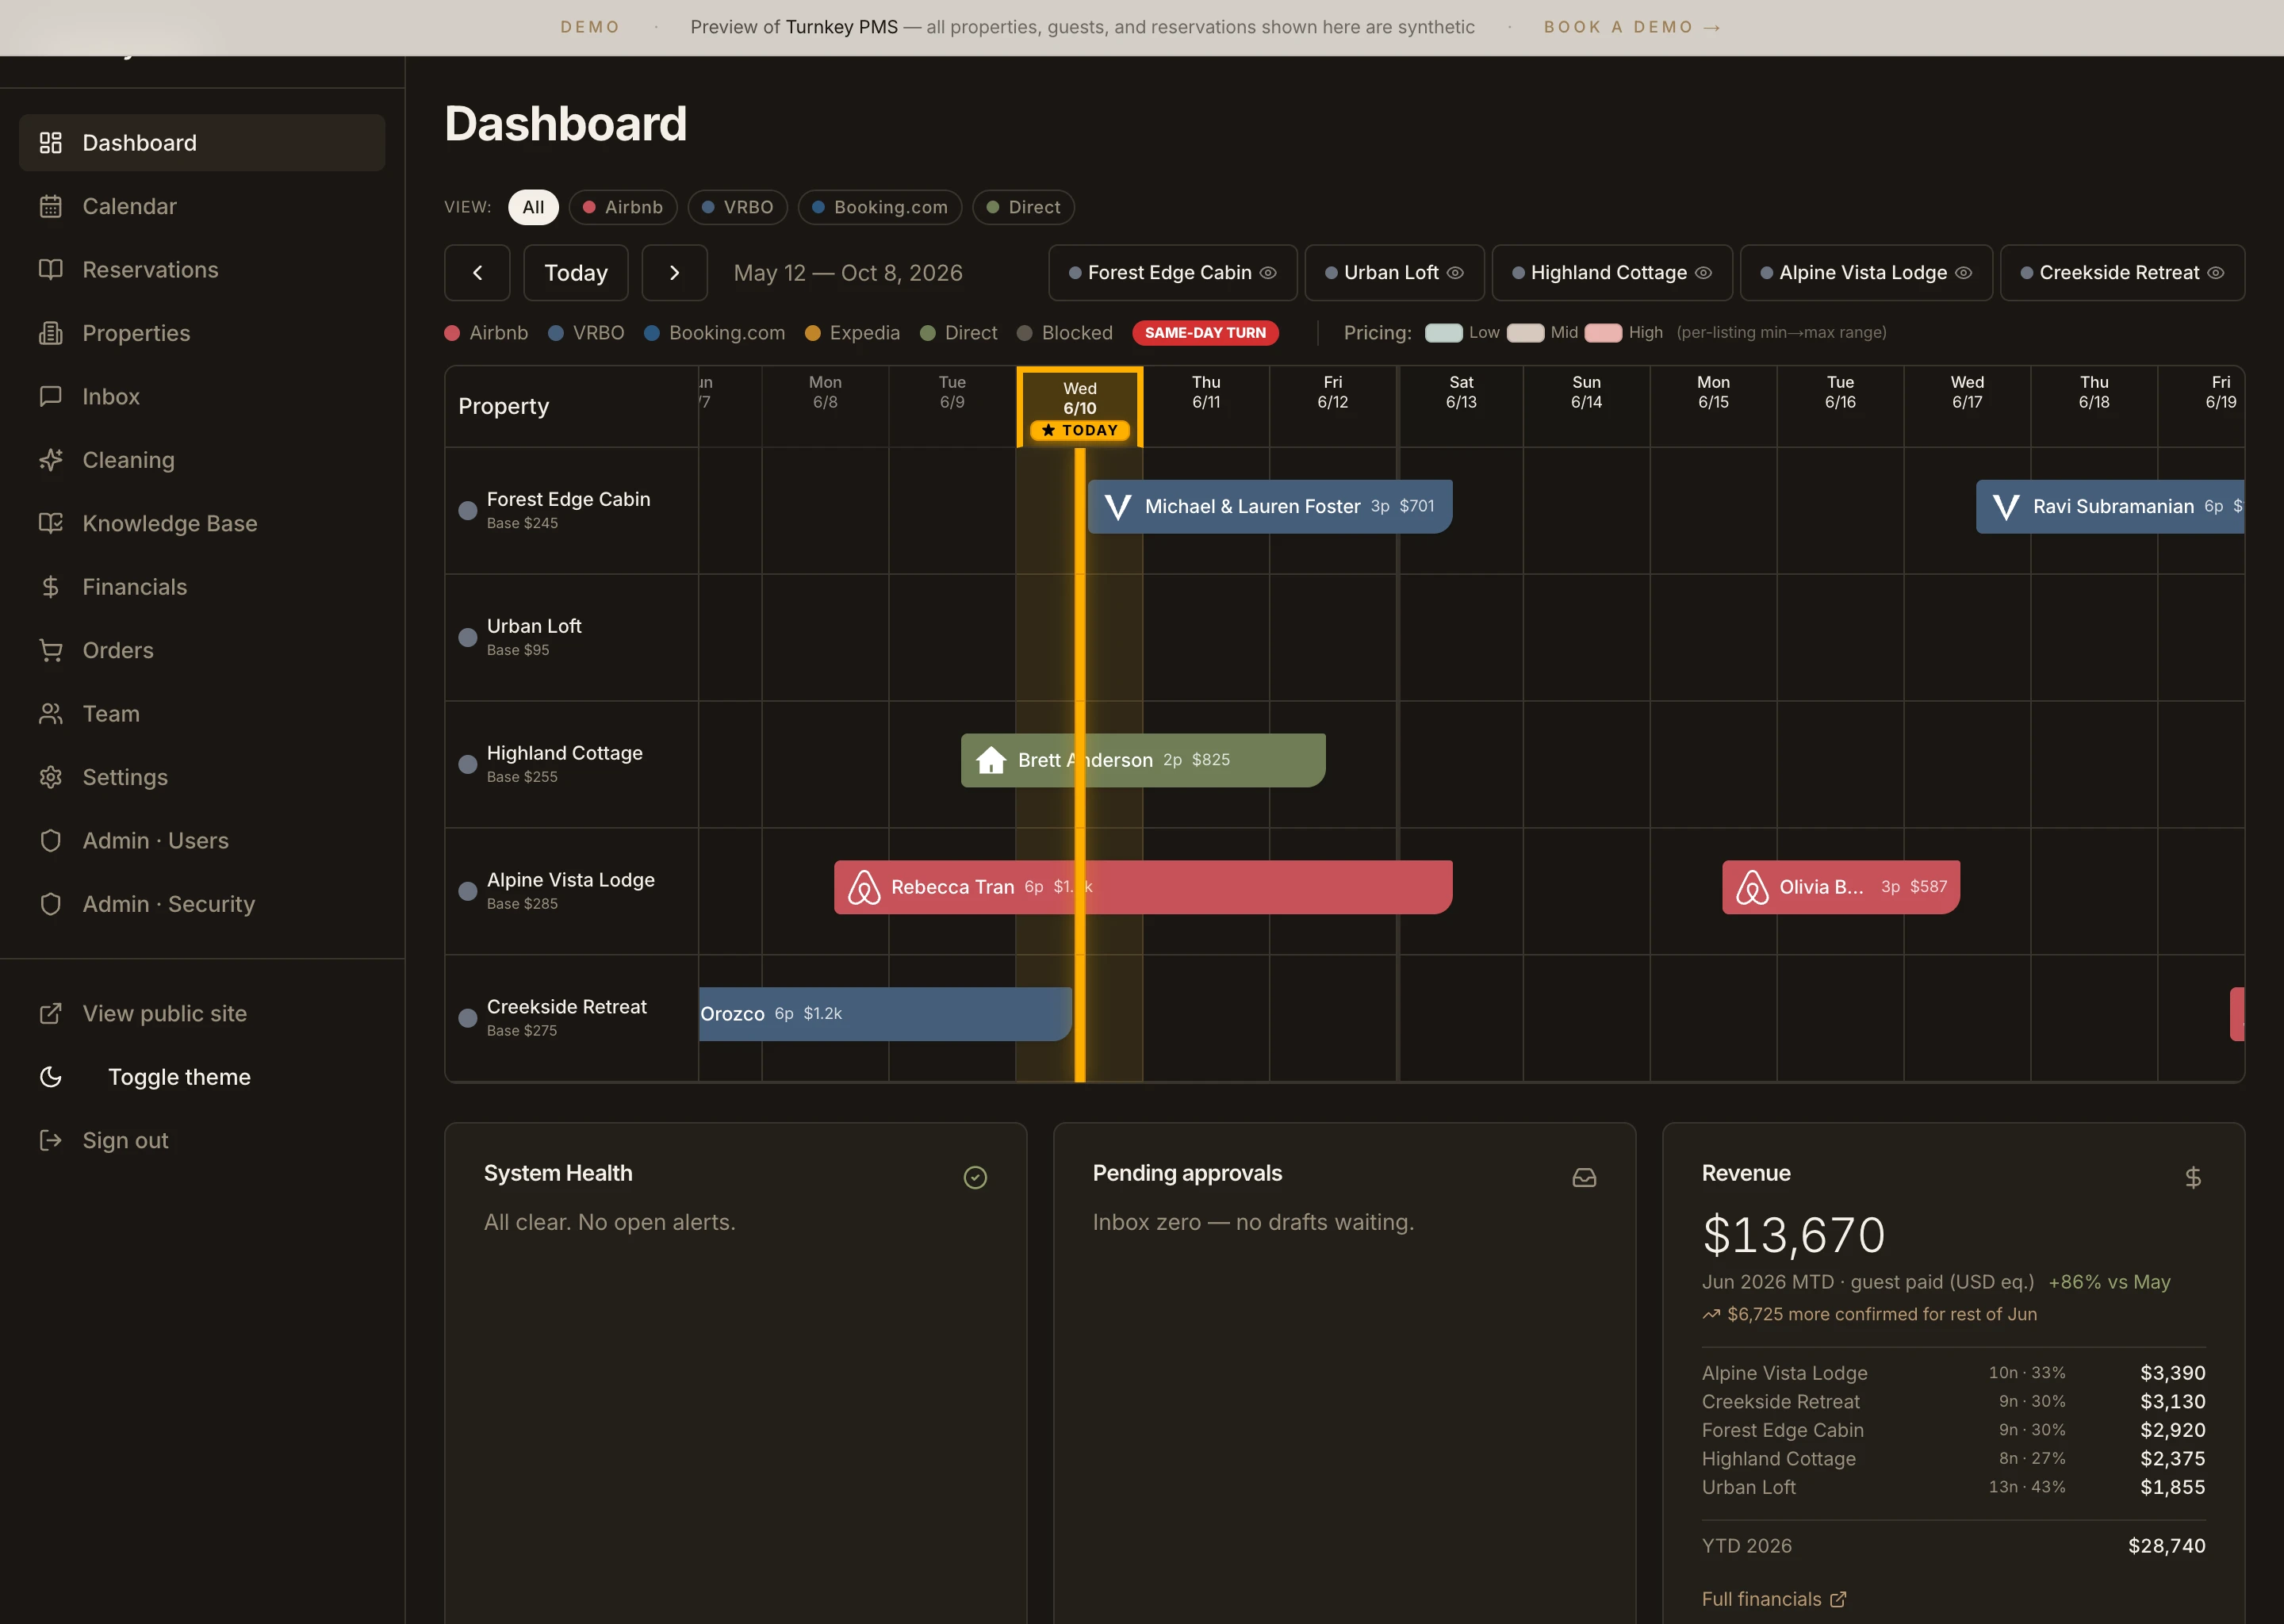This screenshot has width=2284, height=1624.
Task: Click the Low pricing swatch
Action: point(1443,333)
